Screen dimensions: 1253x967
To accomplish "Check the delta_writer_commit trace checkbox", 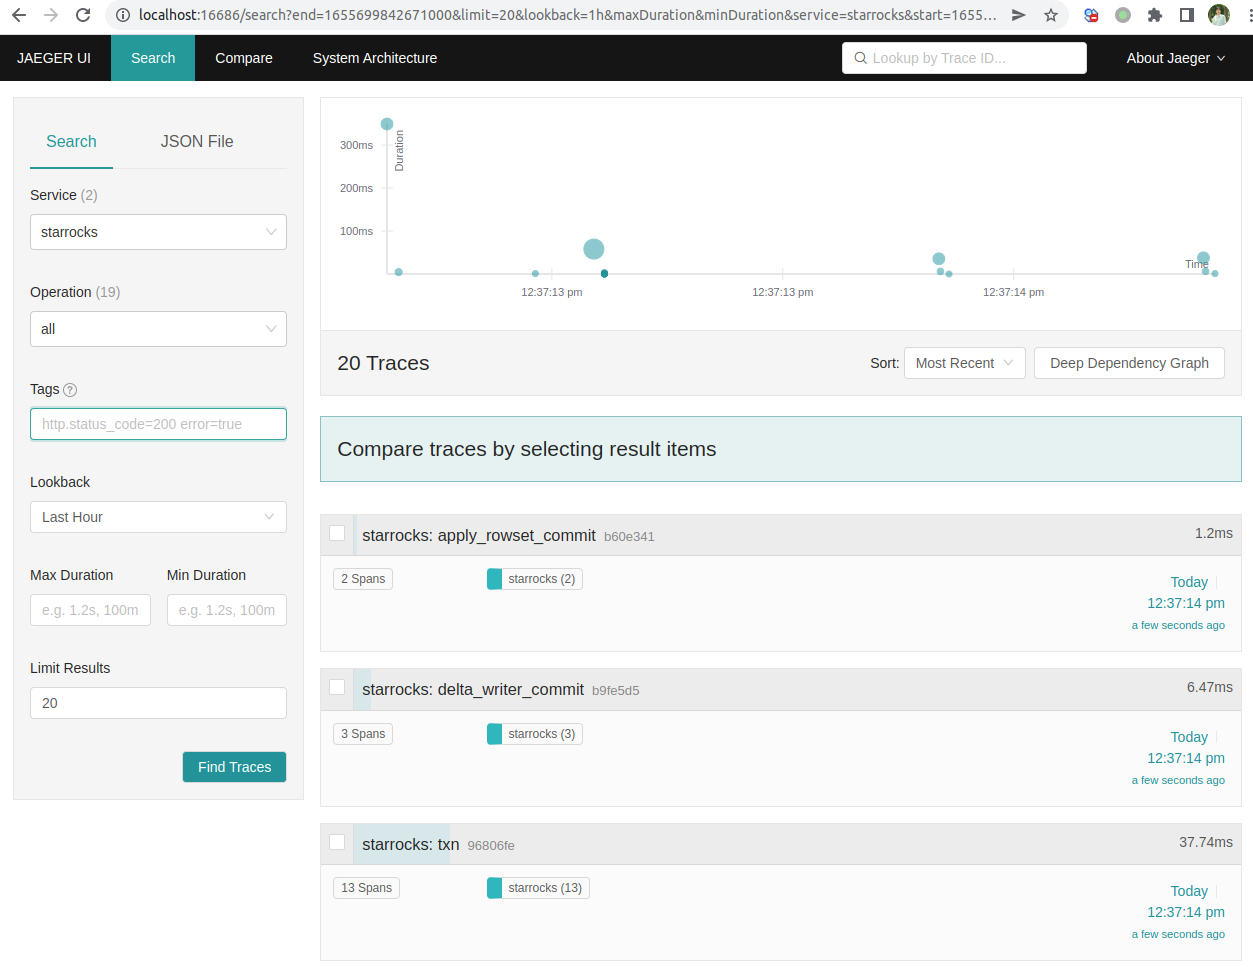I will [337, 688].
